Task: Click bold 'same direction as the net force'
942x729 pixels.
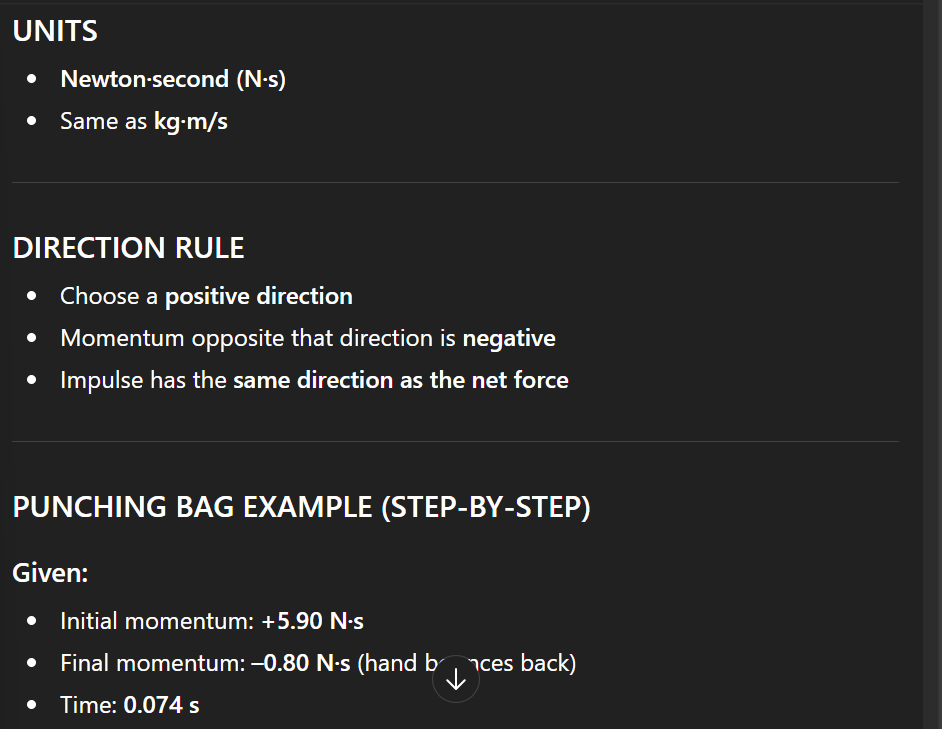Action: [400, 380]
